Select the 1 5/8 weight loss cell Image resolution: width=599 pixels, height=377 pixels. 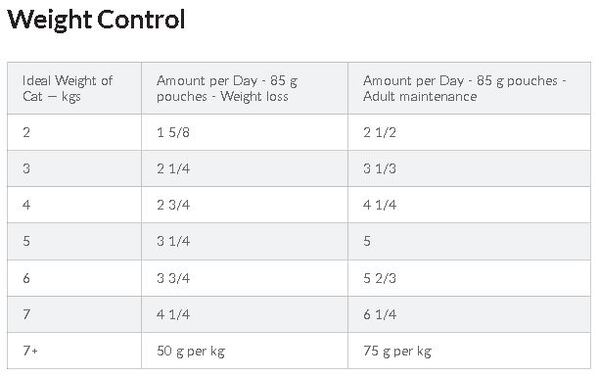tap(245, 132)
